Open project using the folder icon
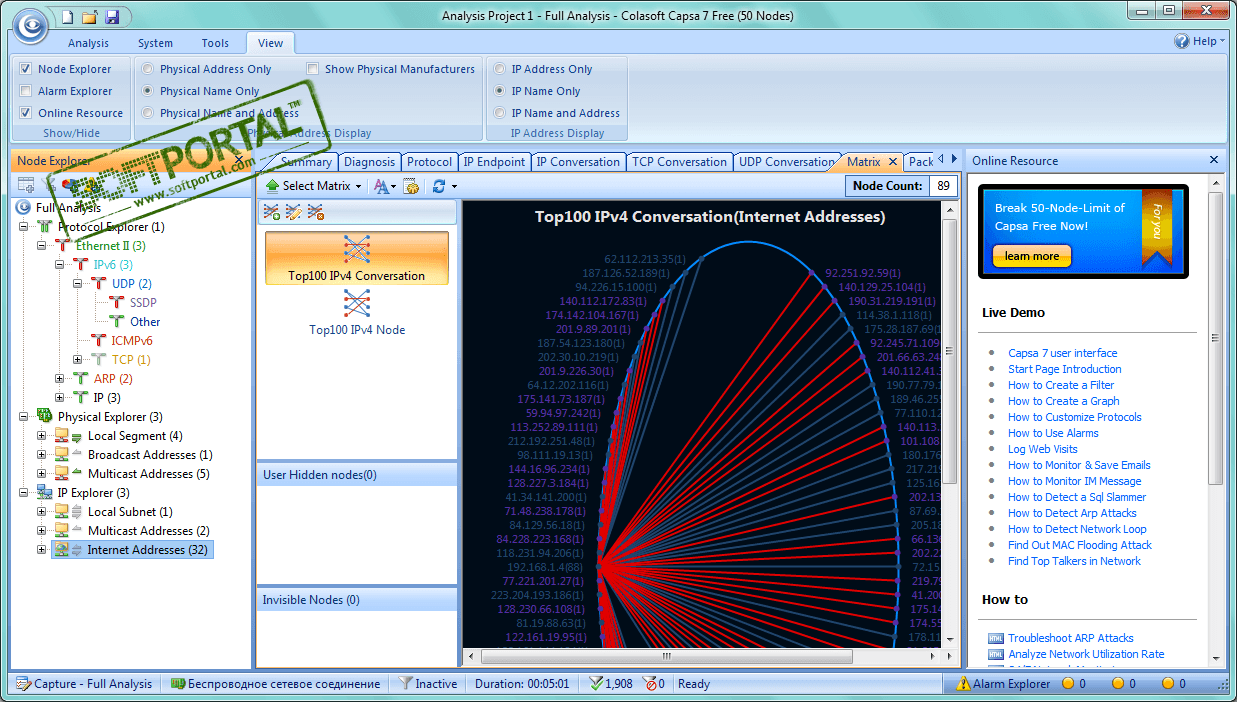Screen dimensions: 1237x702 tap(89, 17)
